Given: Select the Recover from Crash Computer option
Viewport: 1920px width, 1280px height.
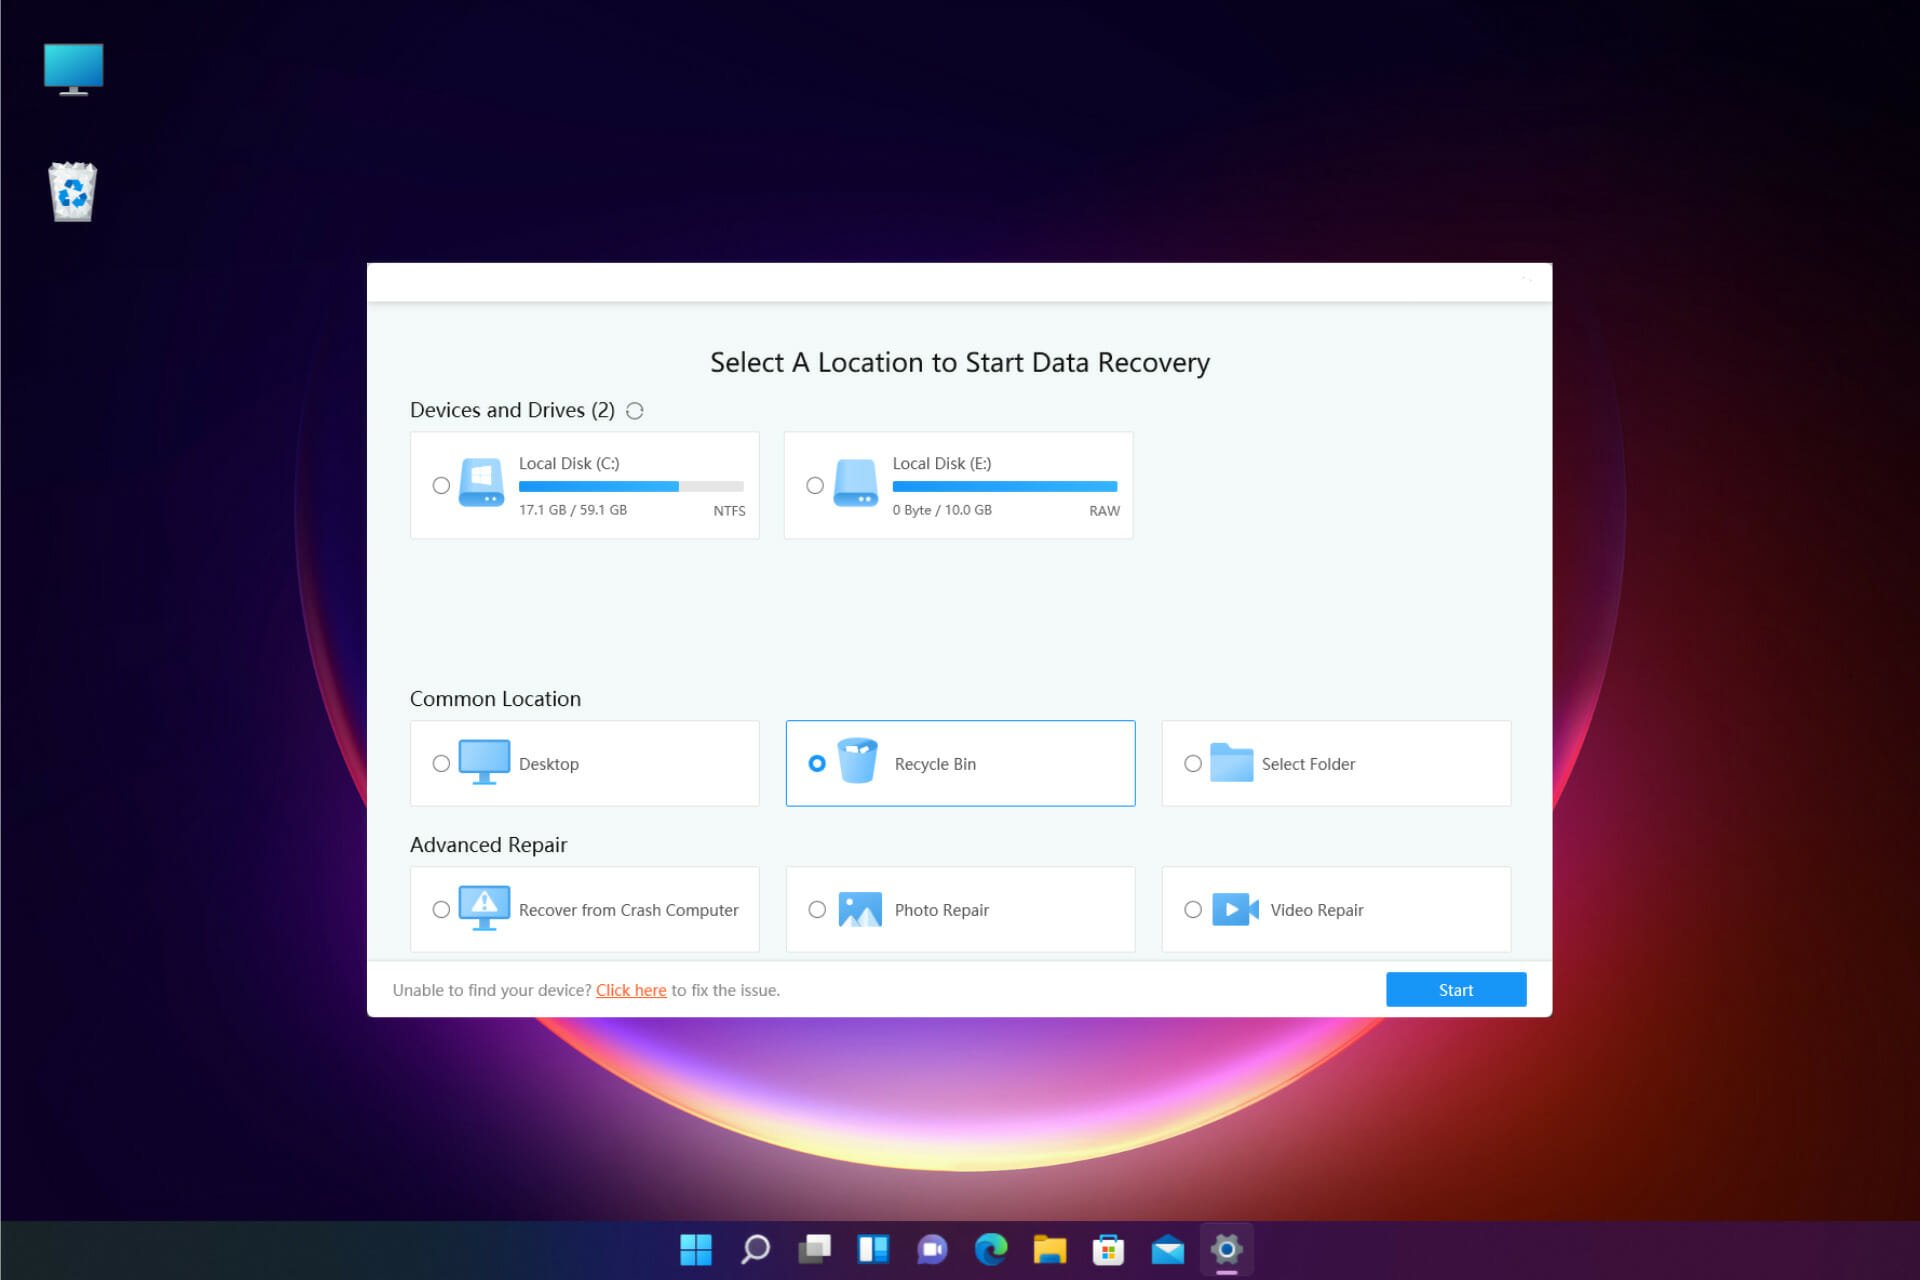Looking at the screenshot, I should click(x=441, y=909).
